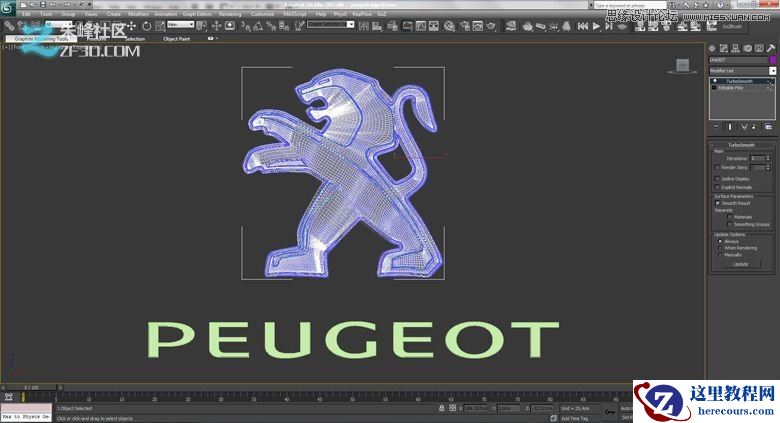The image size is (780, 423).
Task: Open reference coordinate system View dropdown
Action: [180, 24]
